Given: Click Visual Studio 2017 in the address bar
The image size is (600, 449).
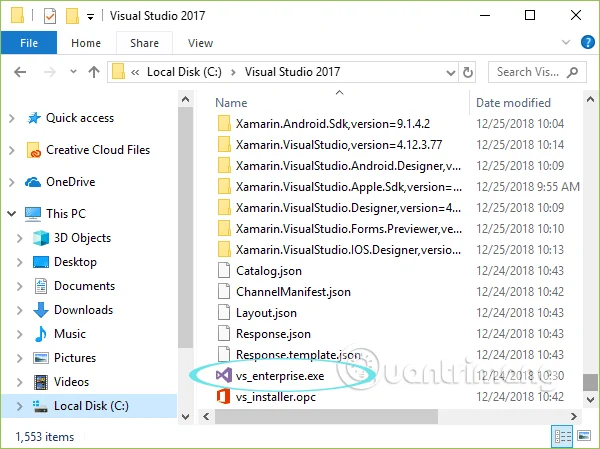Looking at the screenshot, I should (292, 72).
